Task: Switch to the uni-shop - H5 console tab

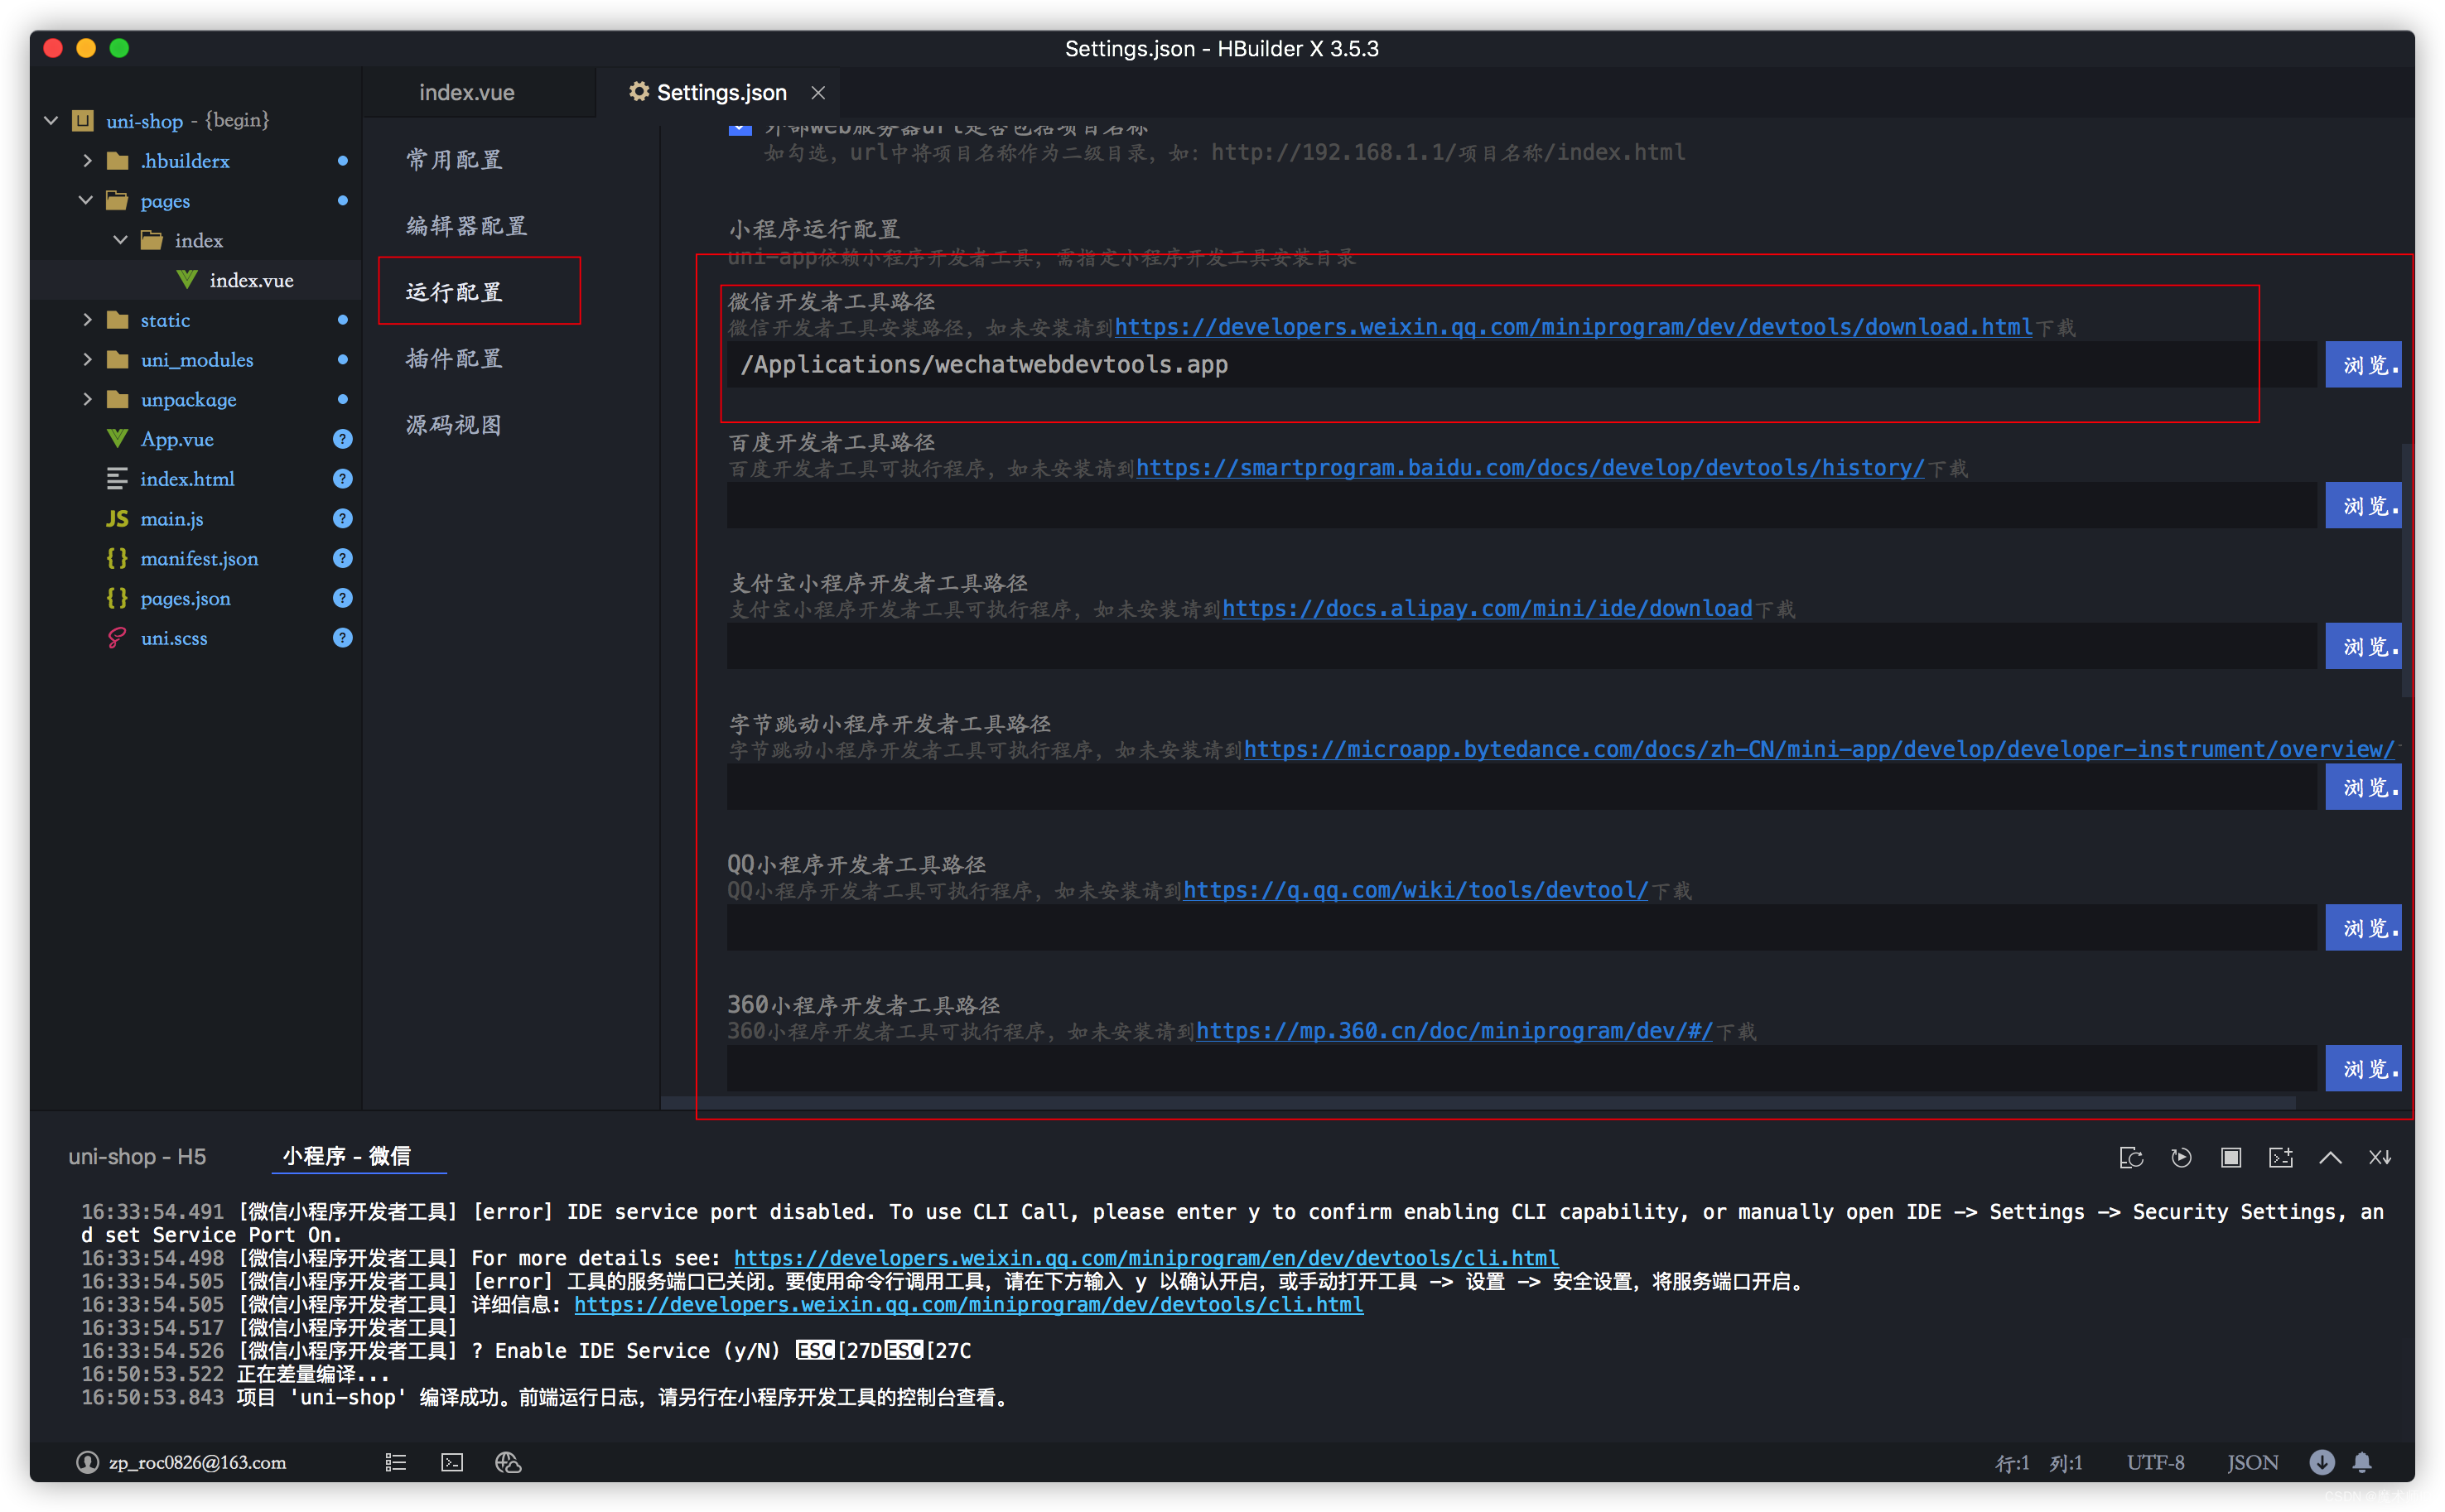Action: (137, 1156)
